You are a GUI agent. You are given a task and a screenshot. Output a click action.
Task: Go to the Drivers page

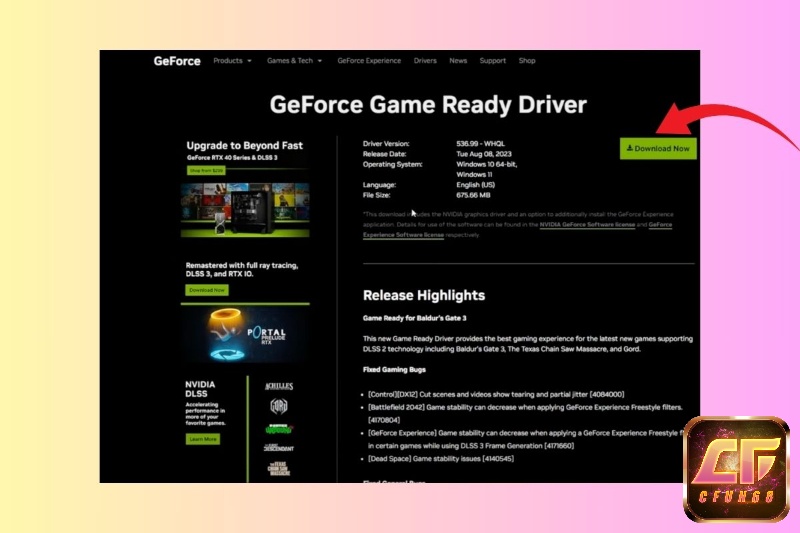[425, 61]
